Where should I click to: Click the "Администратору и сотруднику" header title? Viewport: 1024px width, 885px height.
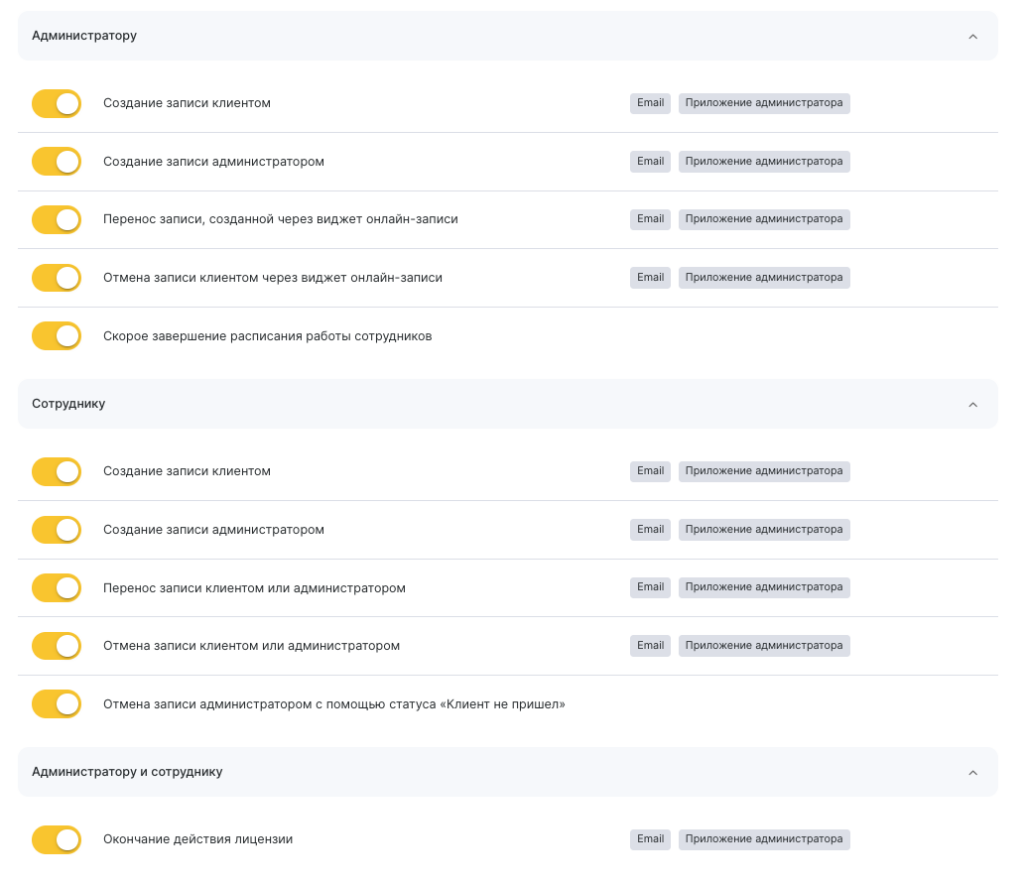[127, 772]
